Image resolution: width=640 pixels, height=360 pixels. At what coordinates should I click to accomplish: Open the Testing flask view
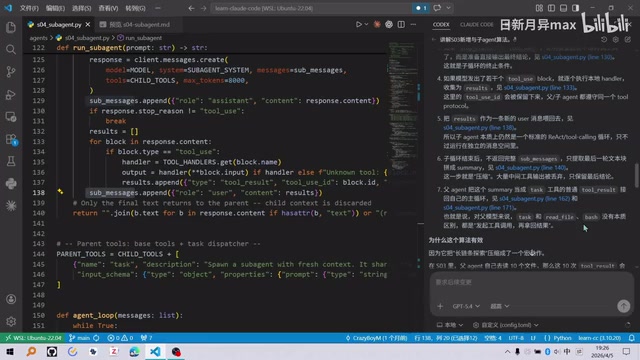pyautogui.click(x=11, y=161)
